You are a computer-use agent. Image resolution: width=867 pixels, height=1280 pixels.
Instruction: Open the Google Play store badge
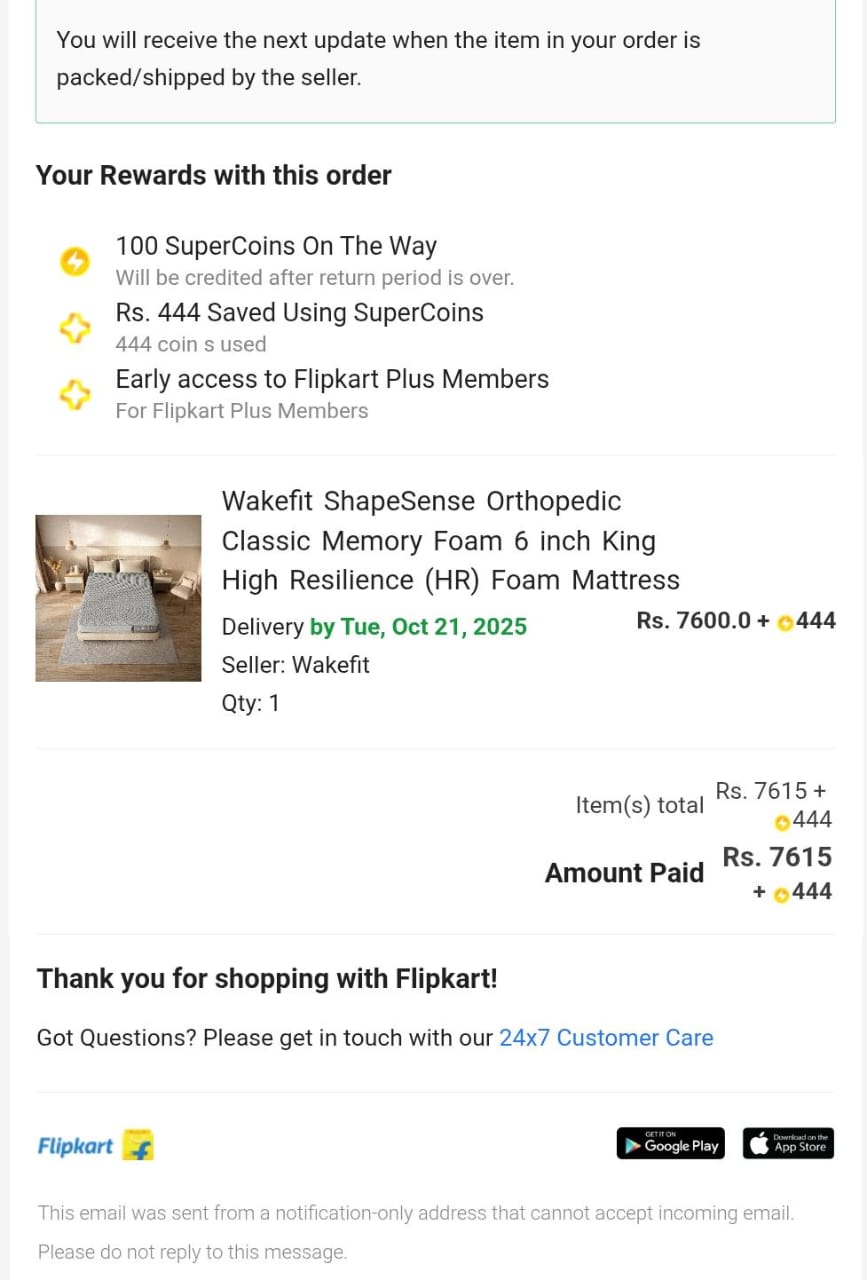[670, 1144]
